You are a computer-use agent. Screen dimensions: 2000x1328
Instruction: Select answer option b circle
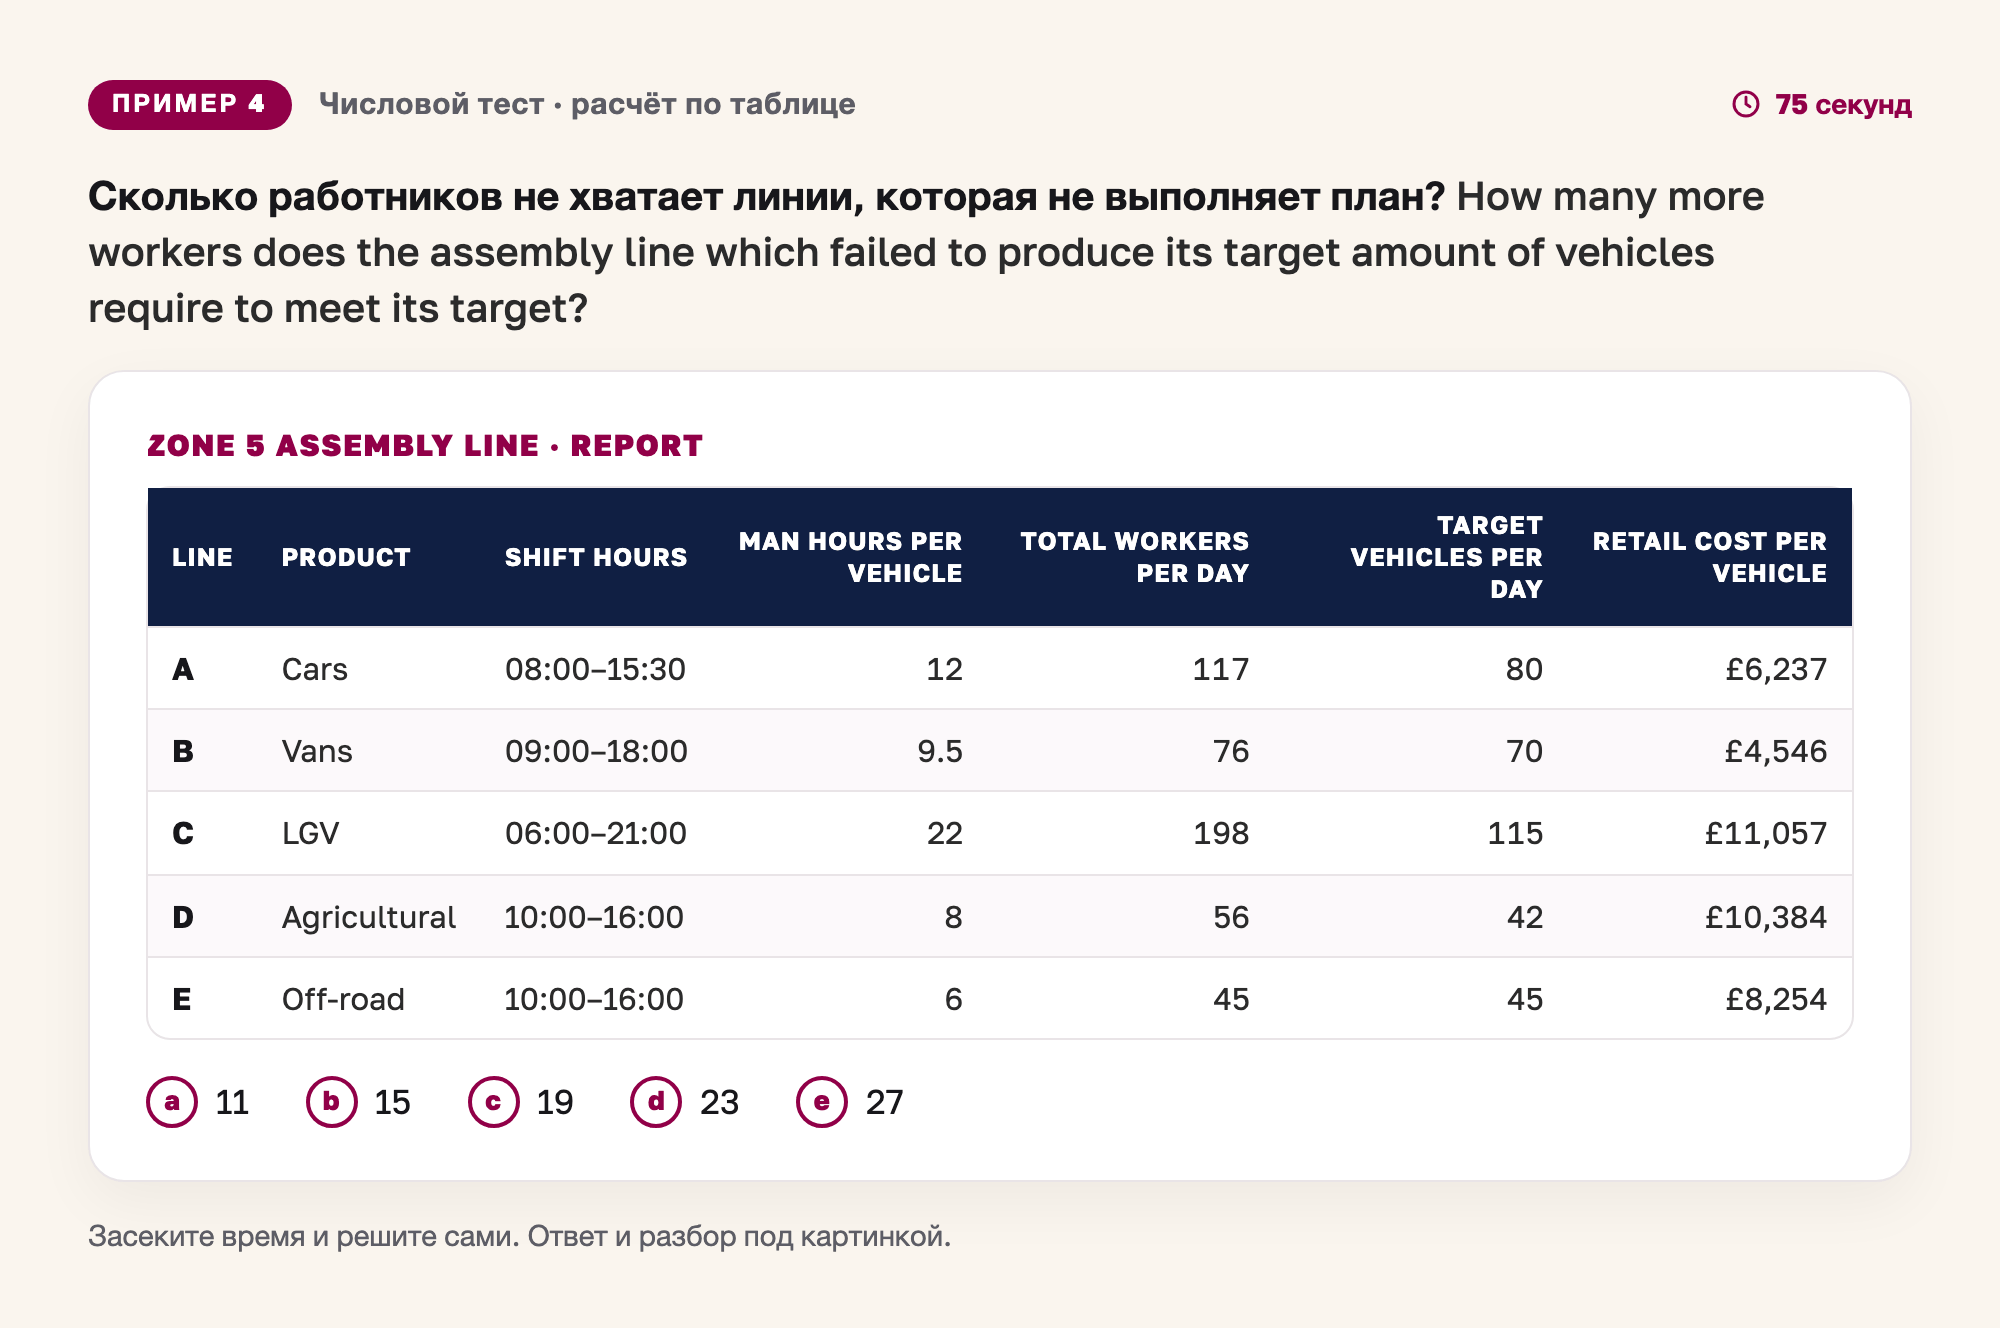click(332, 1102)
